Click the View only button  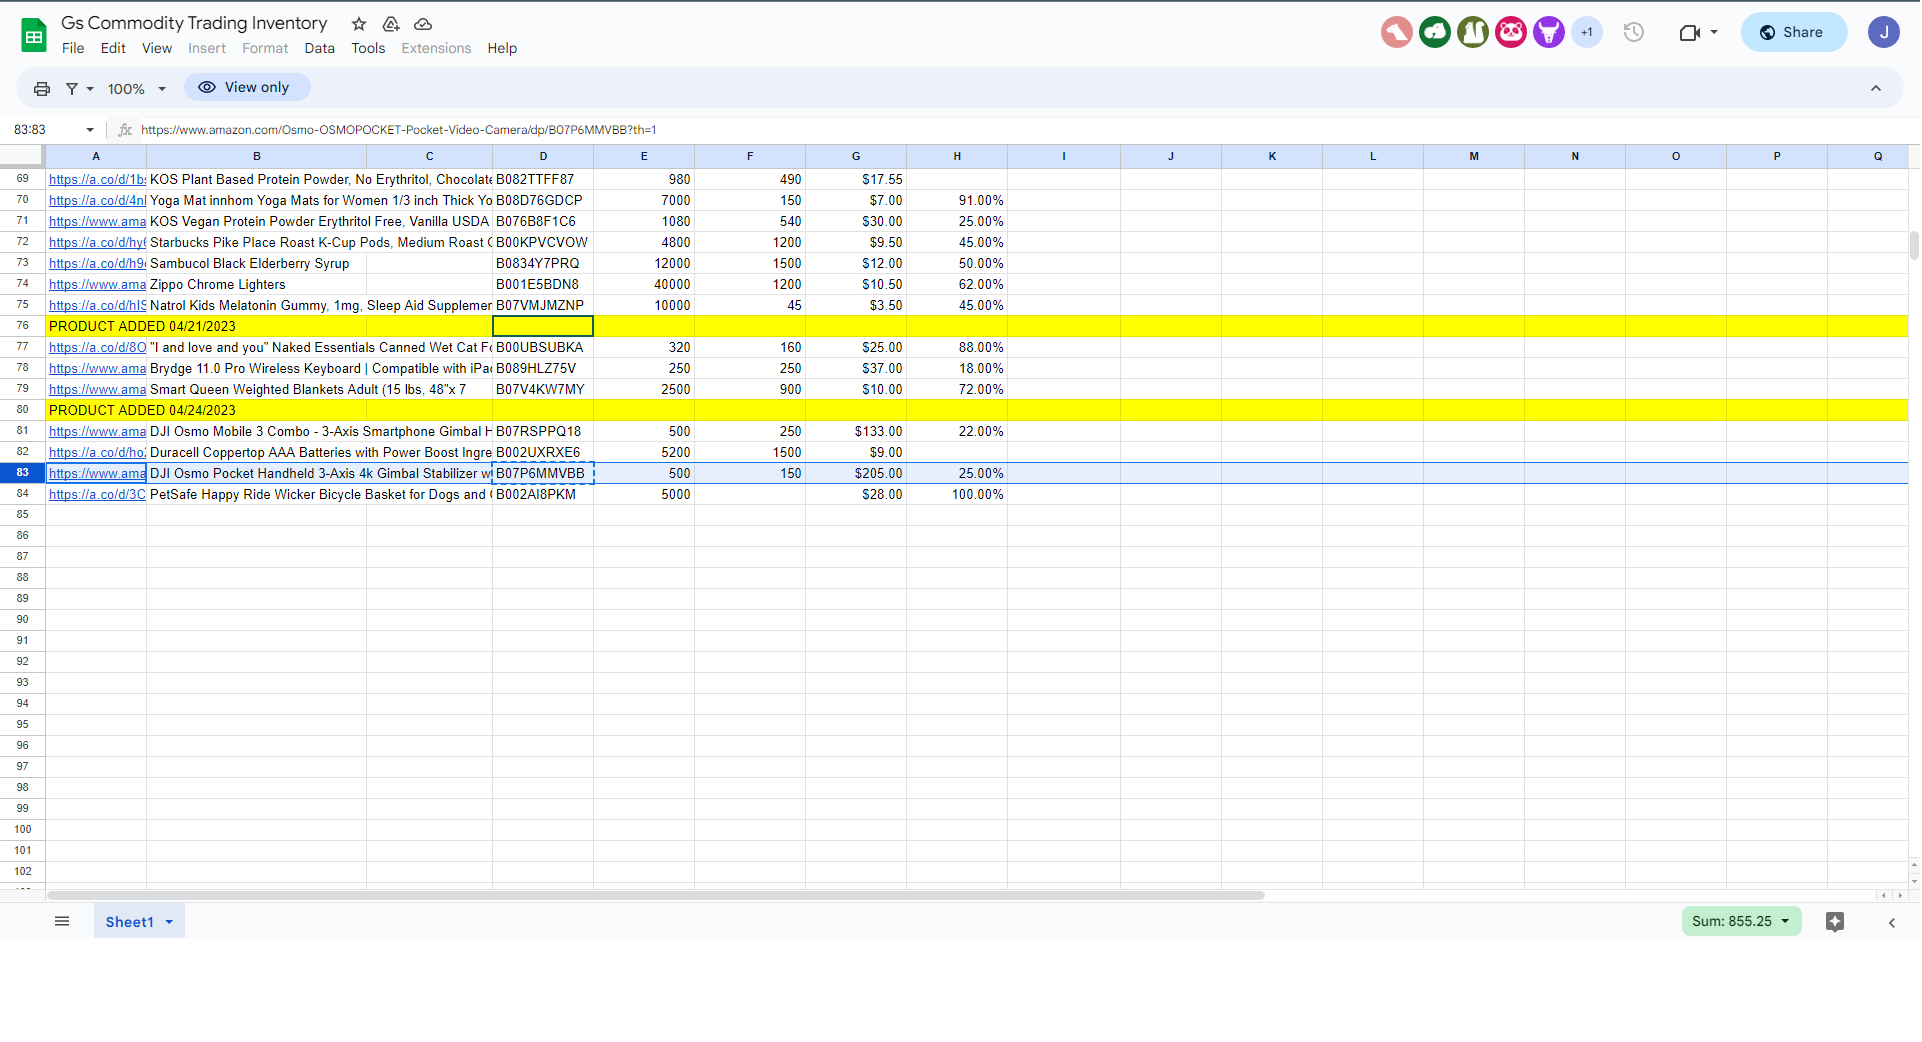click(x=247, y=88)
